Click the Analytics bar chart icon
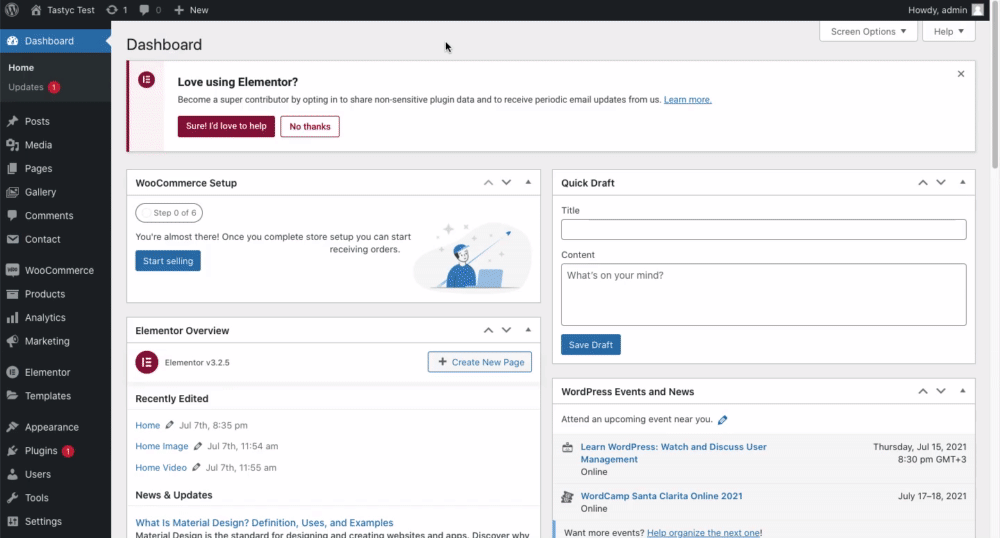1000x538 pixels. (x=12, y=317)
